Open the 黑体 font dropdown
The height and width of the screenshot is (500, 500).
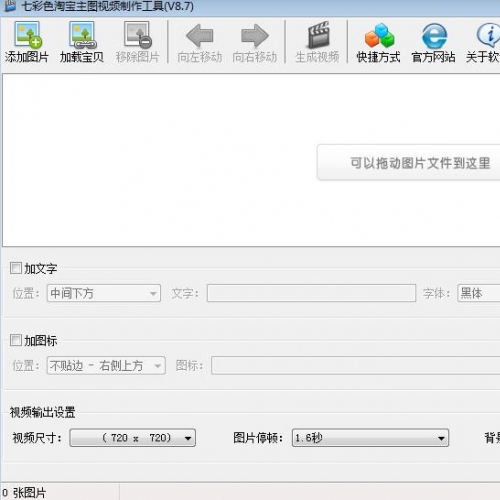[479, 293]
